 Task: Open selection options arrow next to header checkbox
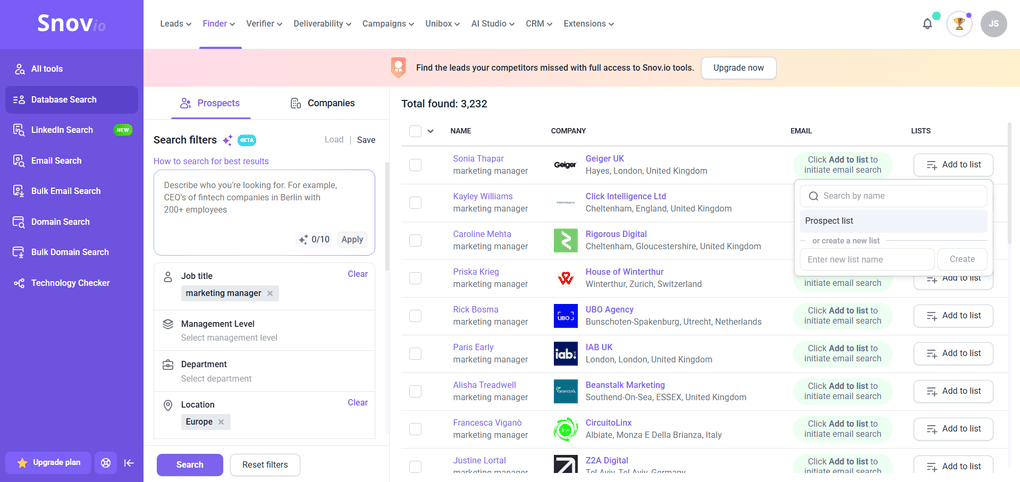click(x=431, y=131)
